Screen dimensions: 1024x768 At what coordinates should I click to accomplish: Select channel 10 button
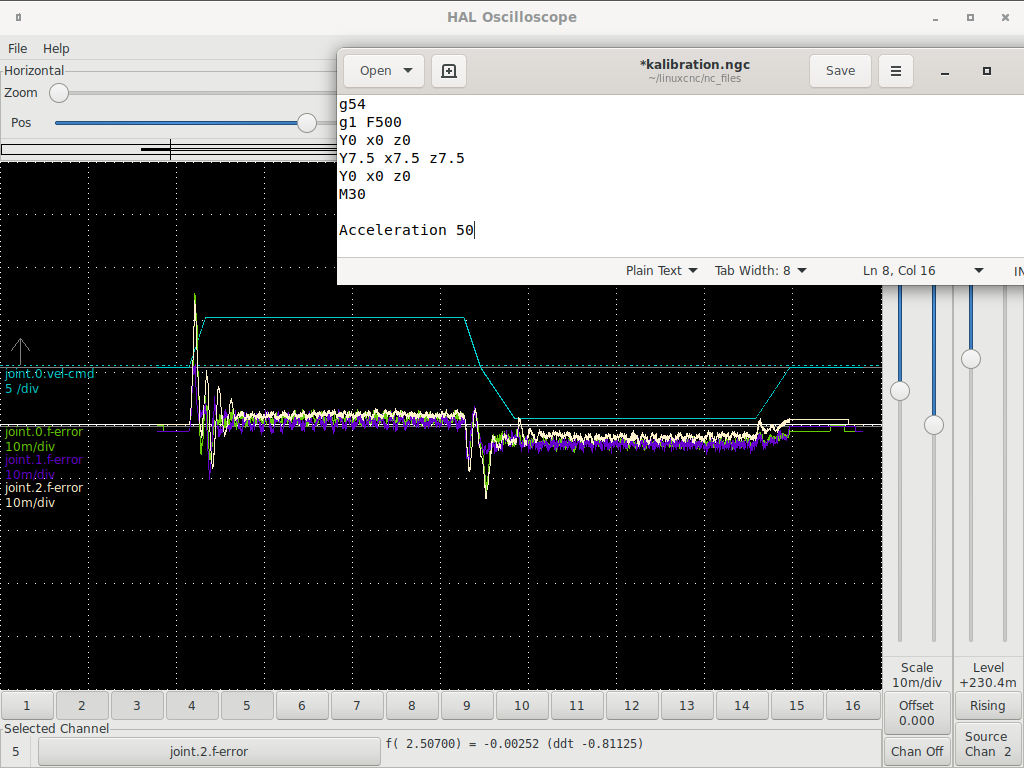522,705
